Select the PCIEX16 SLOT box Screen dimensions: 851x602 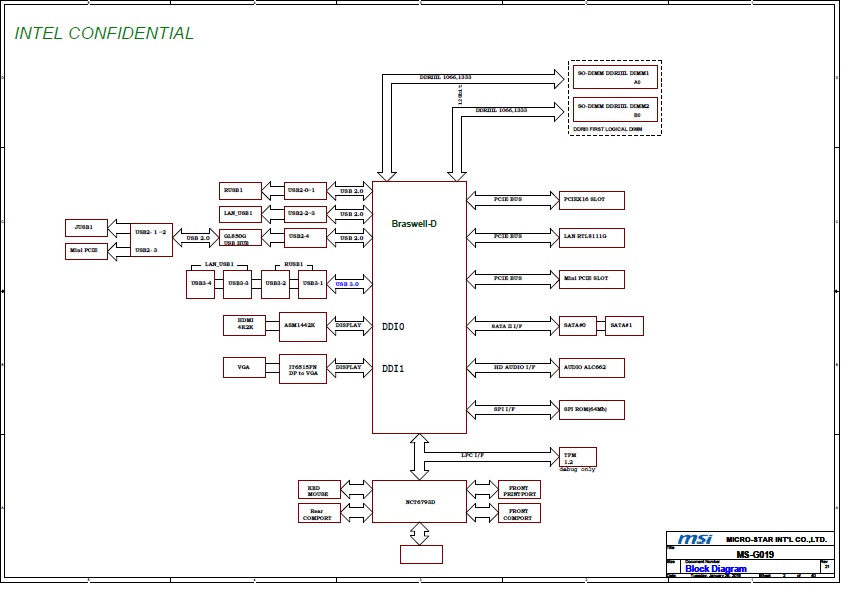tap(591, 200)
